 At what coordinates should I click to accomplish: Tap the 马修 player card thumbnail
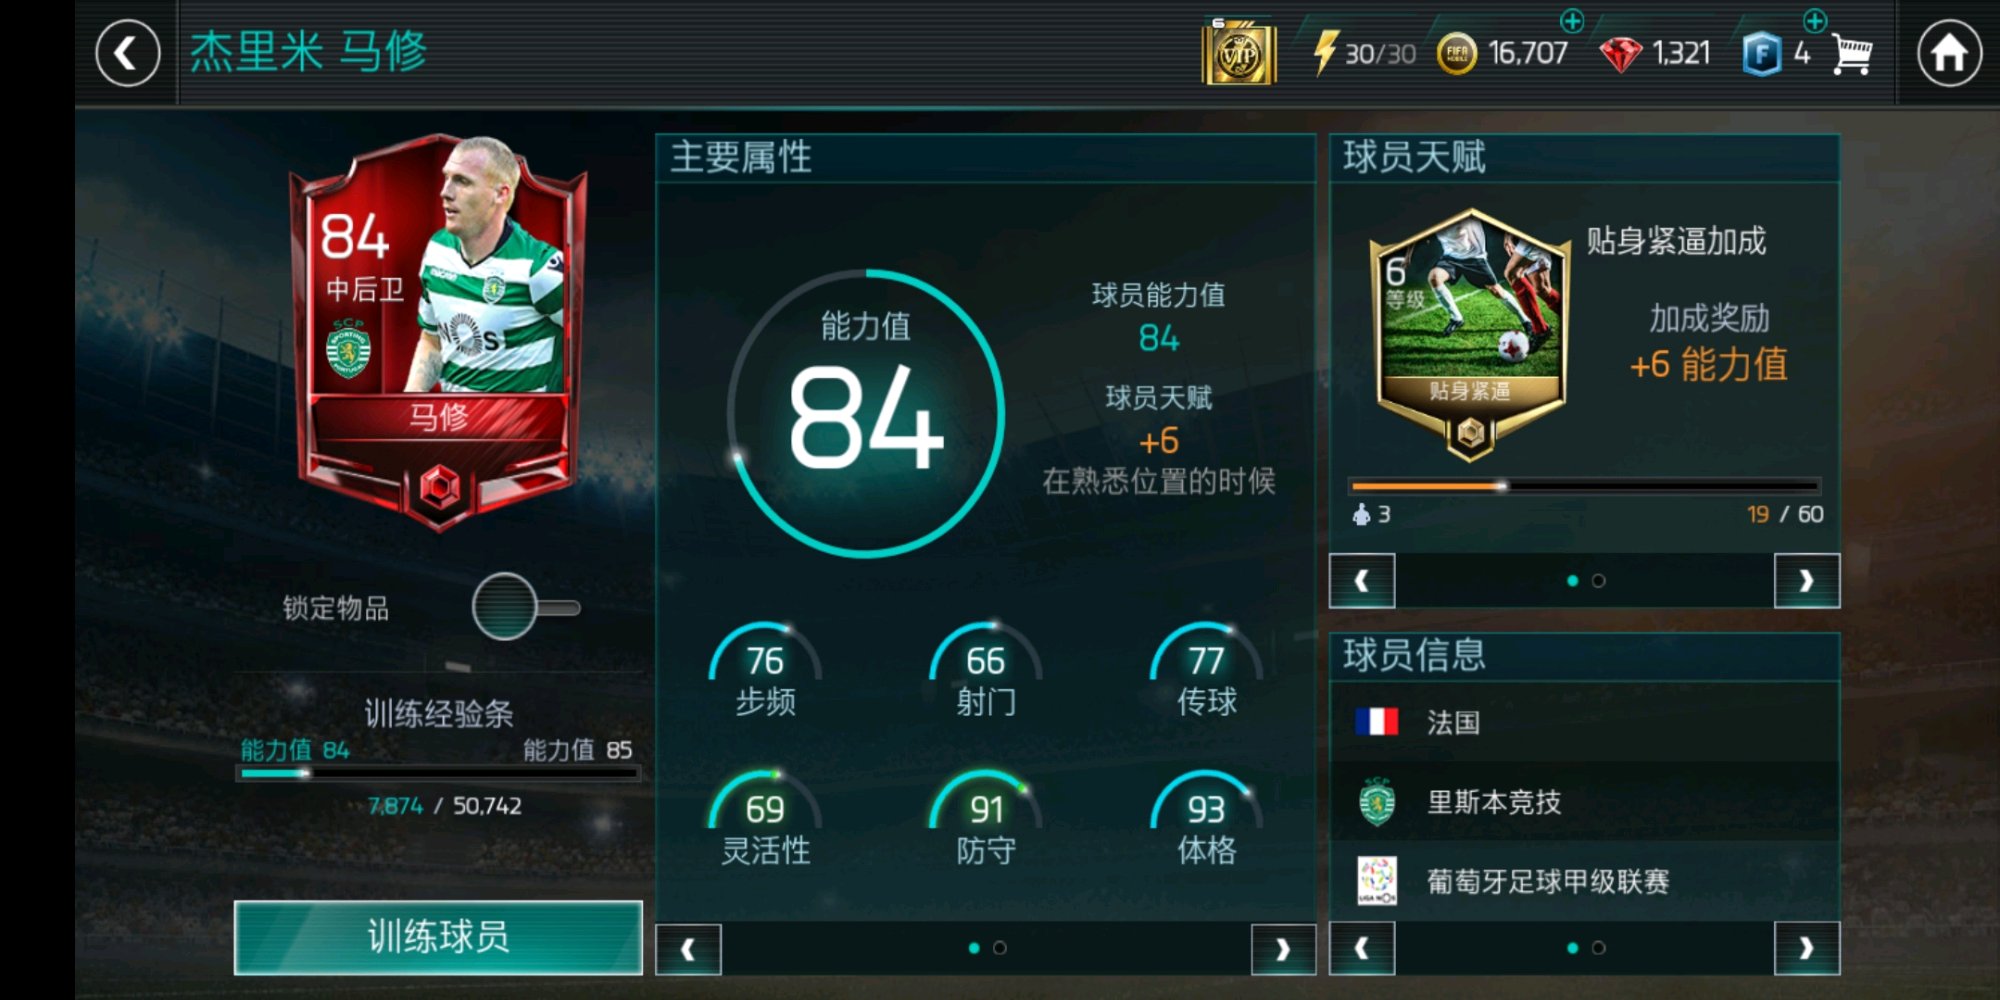click(x=438, y=332)
